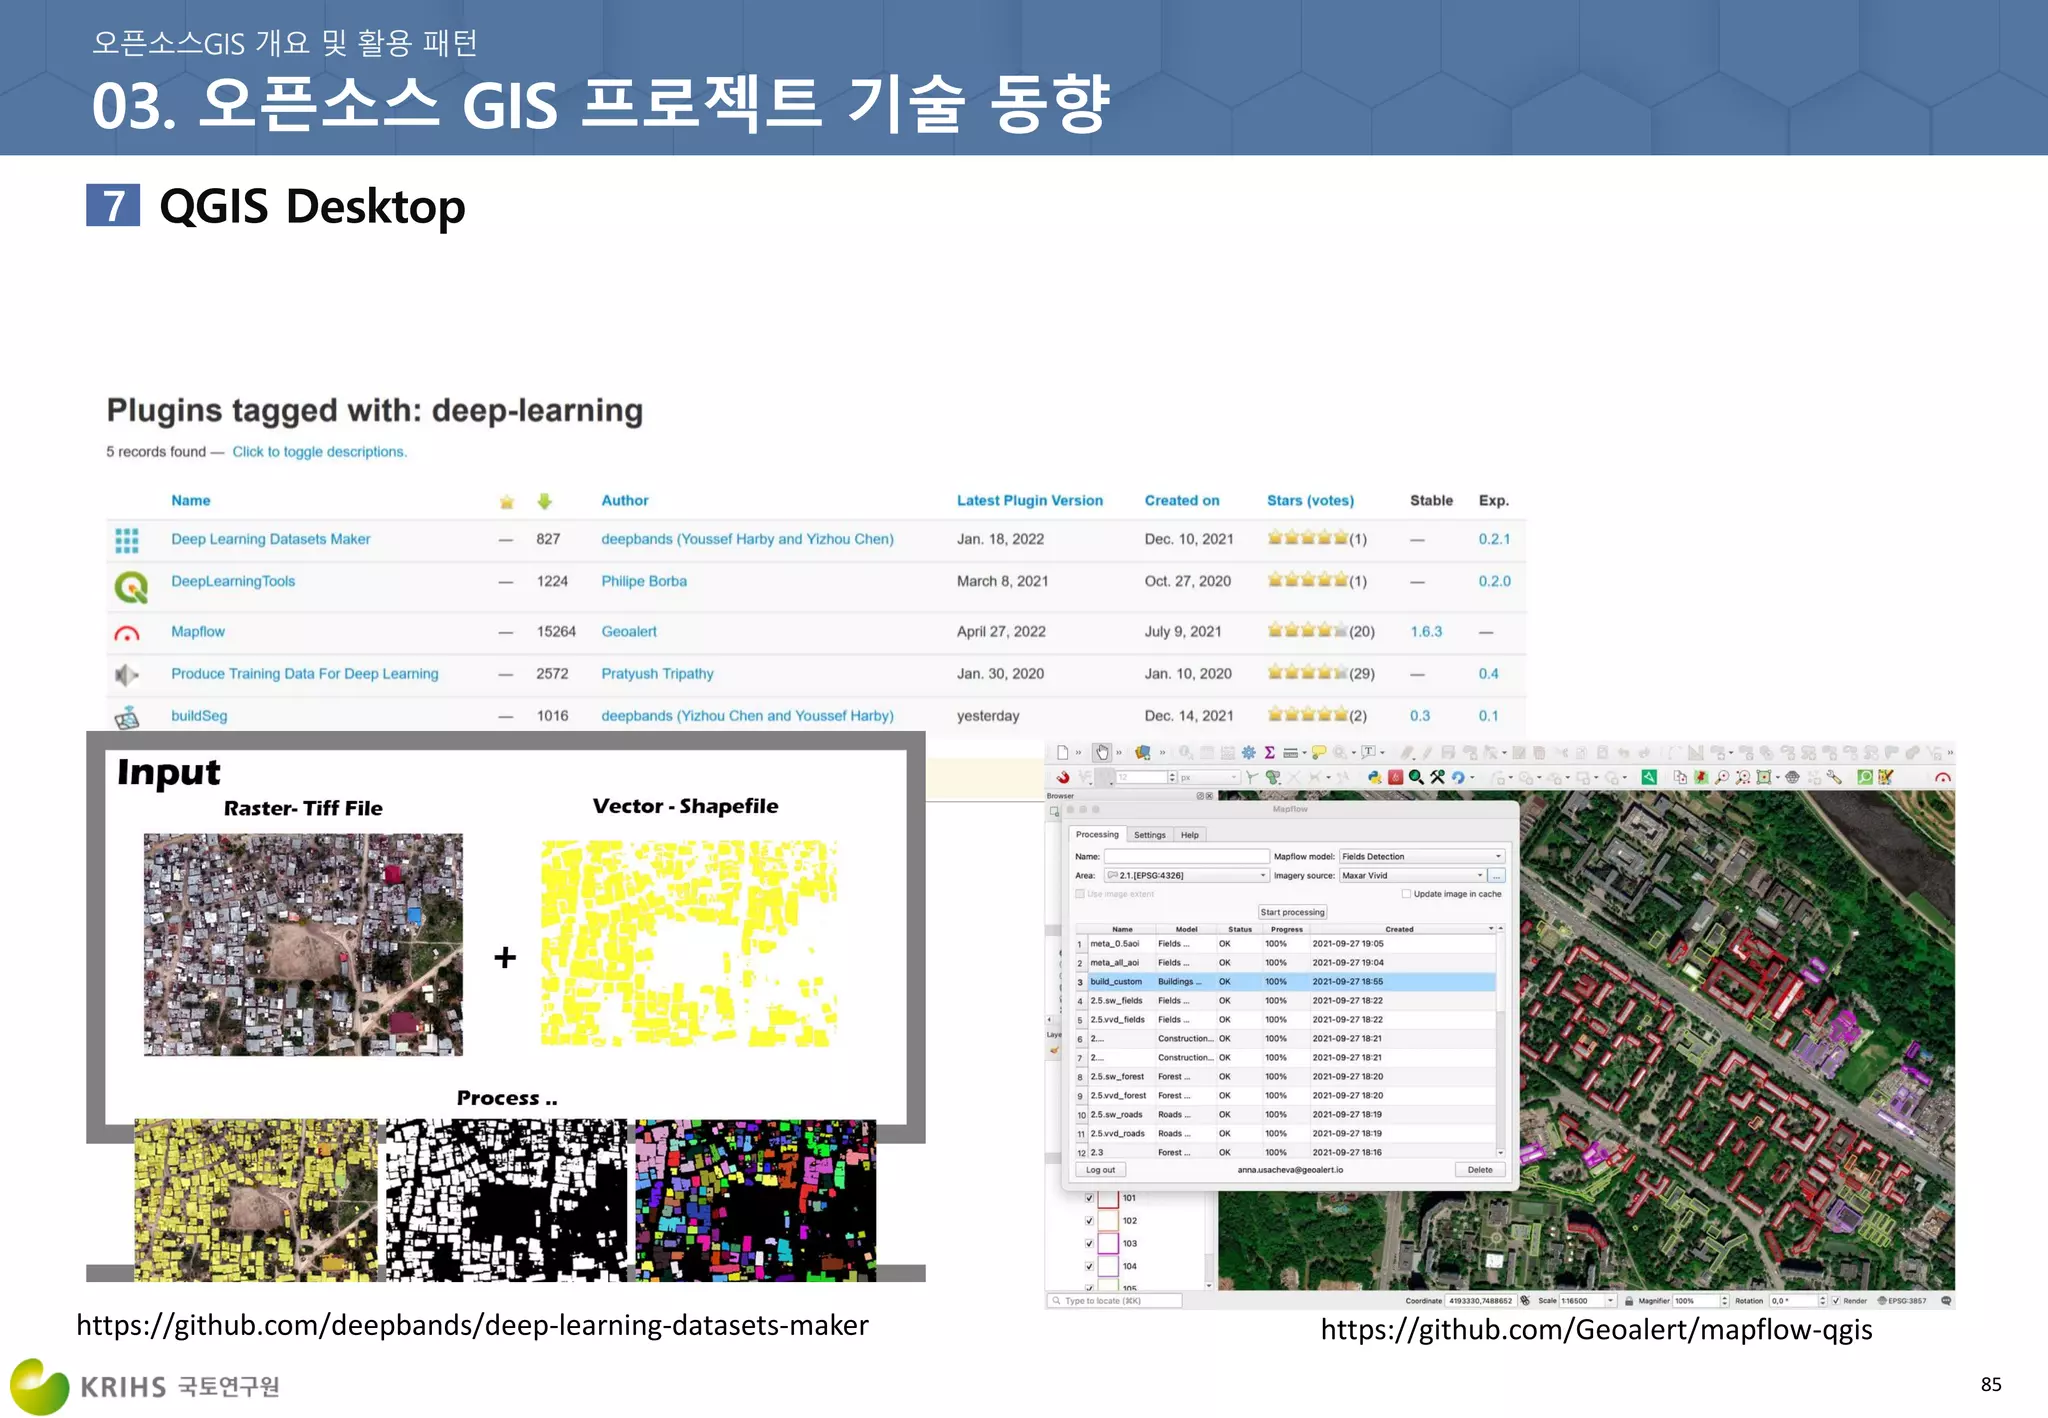Open the Area 2.1 [EPSG:4326] dropdown
2048x1418 pixels.
[x=1186, y=876]
